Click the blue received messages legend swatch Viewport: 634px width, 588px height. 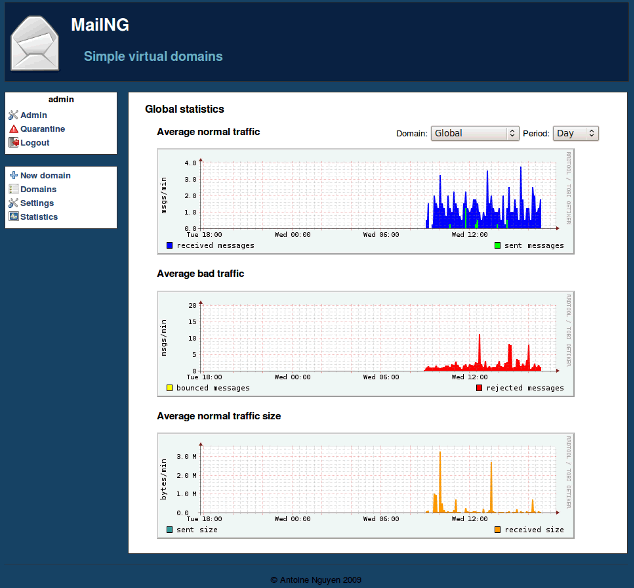[170, 245]
